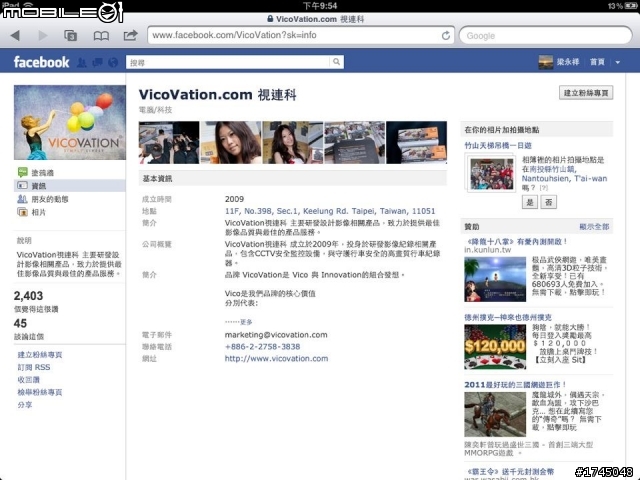Open first photo strip thumbnail of crowd
This screenshot has width=640, height=480.
[x=169, y=142]
